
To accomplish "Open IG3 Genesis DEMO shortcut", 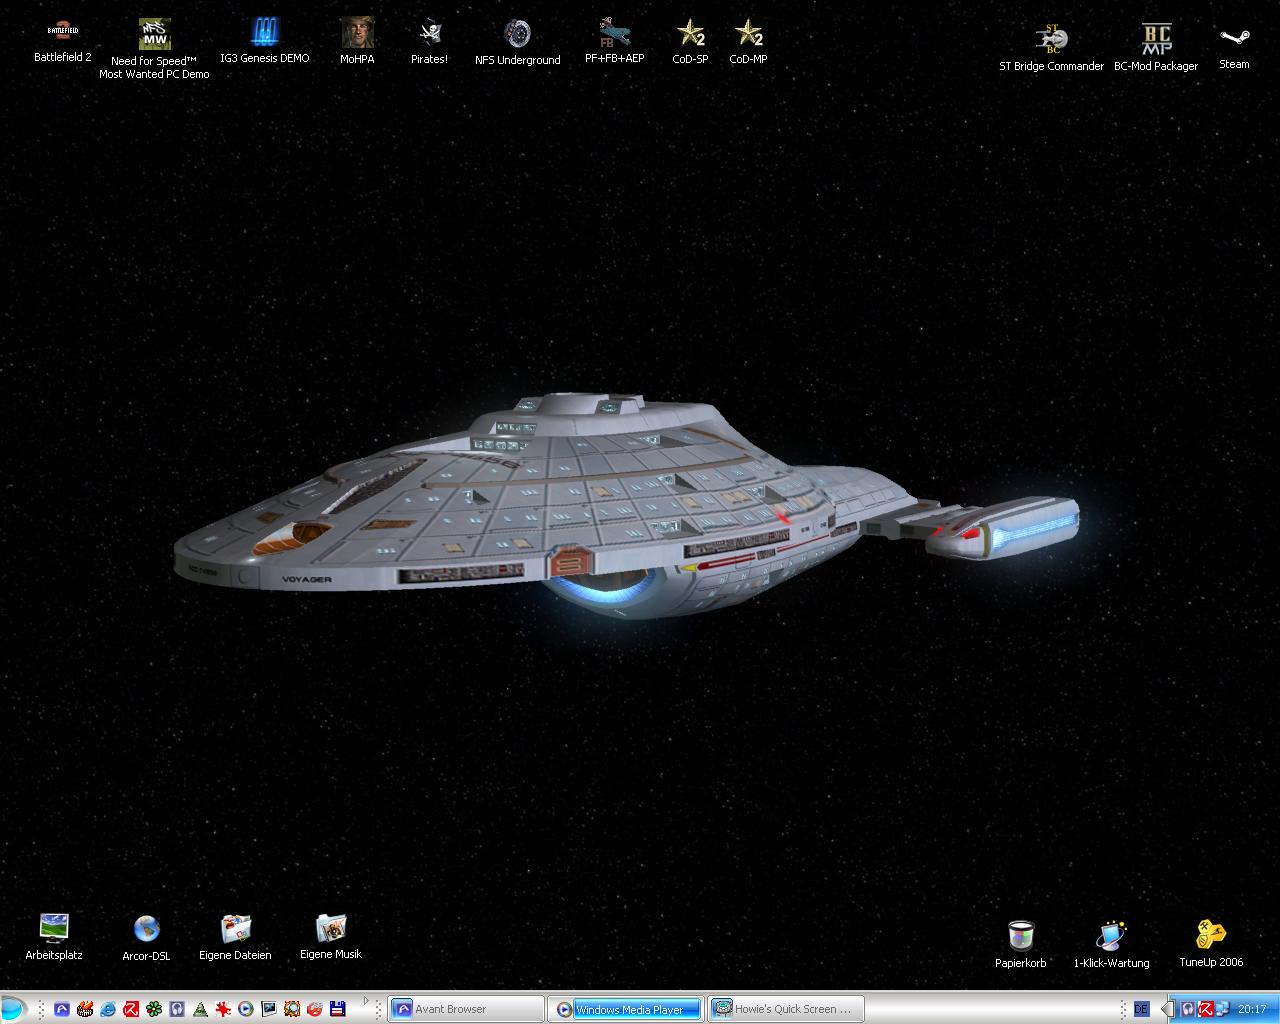I will (x=265, y=41).
